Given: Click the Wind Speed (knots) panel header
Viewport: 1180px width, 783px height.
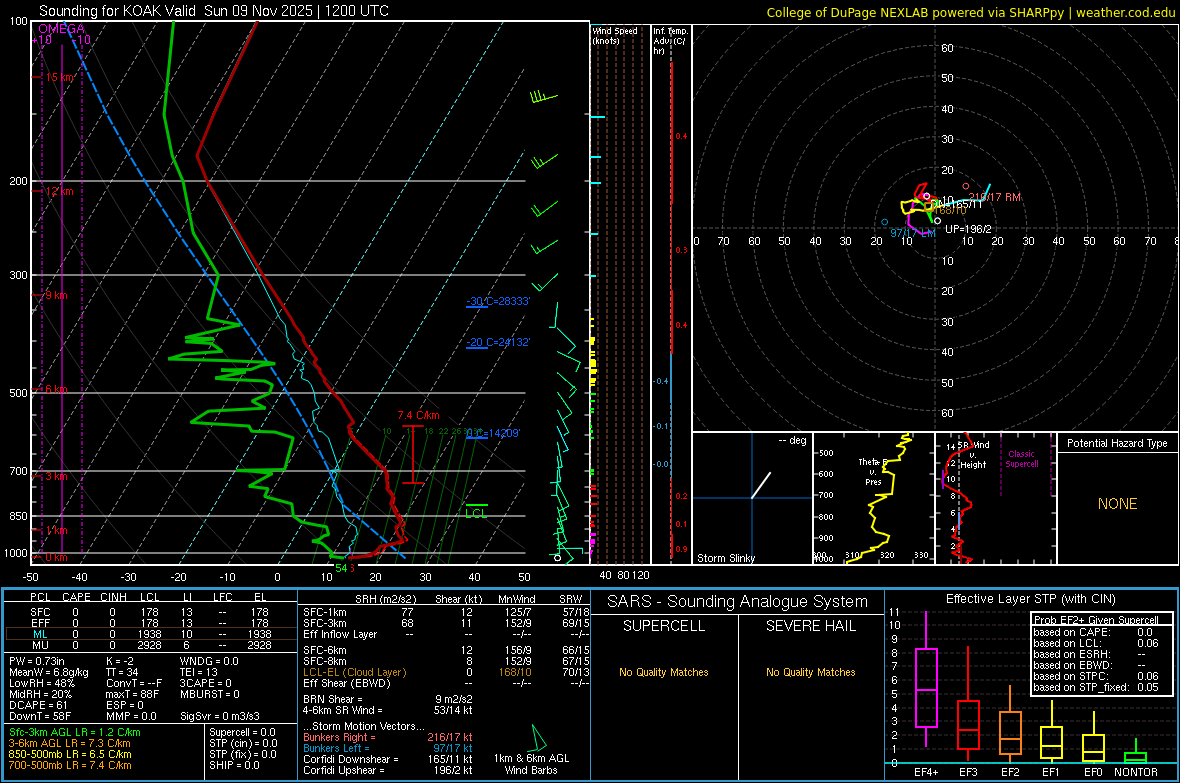Looking at the screenshot, I should (615, 35).
